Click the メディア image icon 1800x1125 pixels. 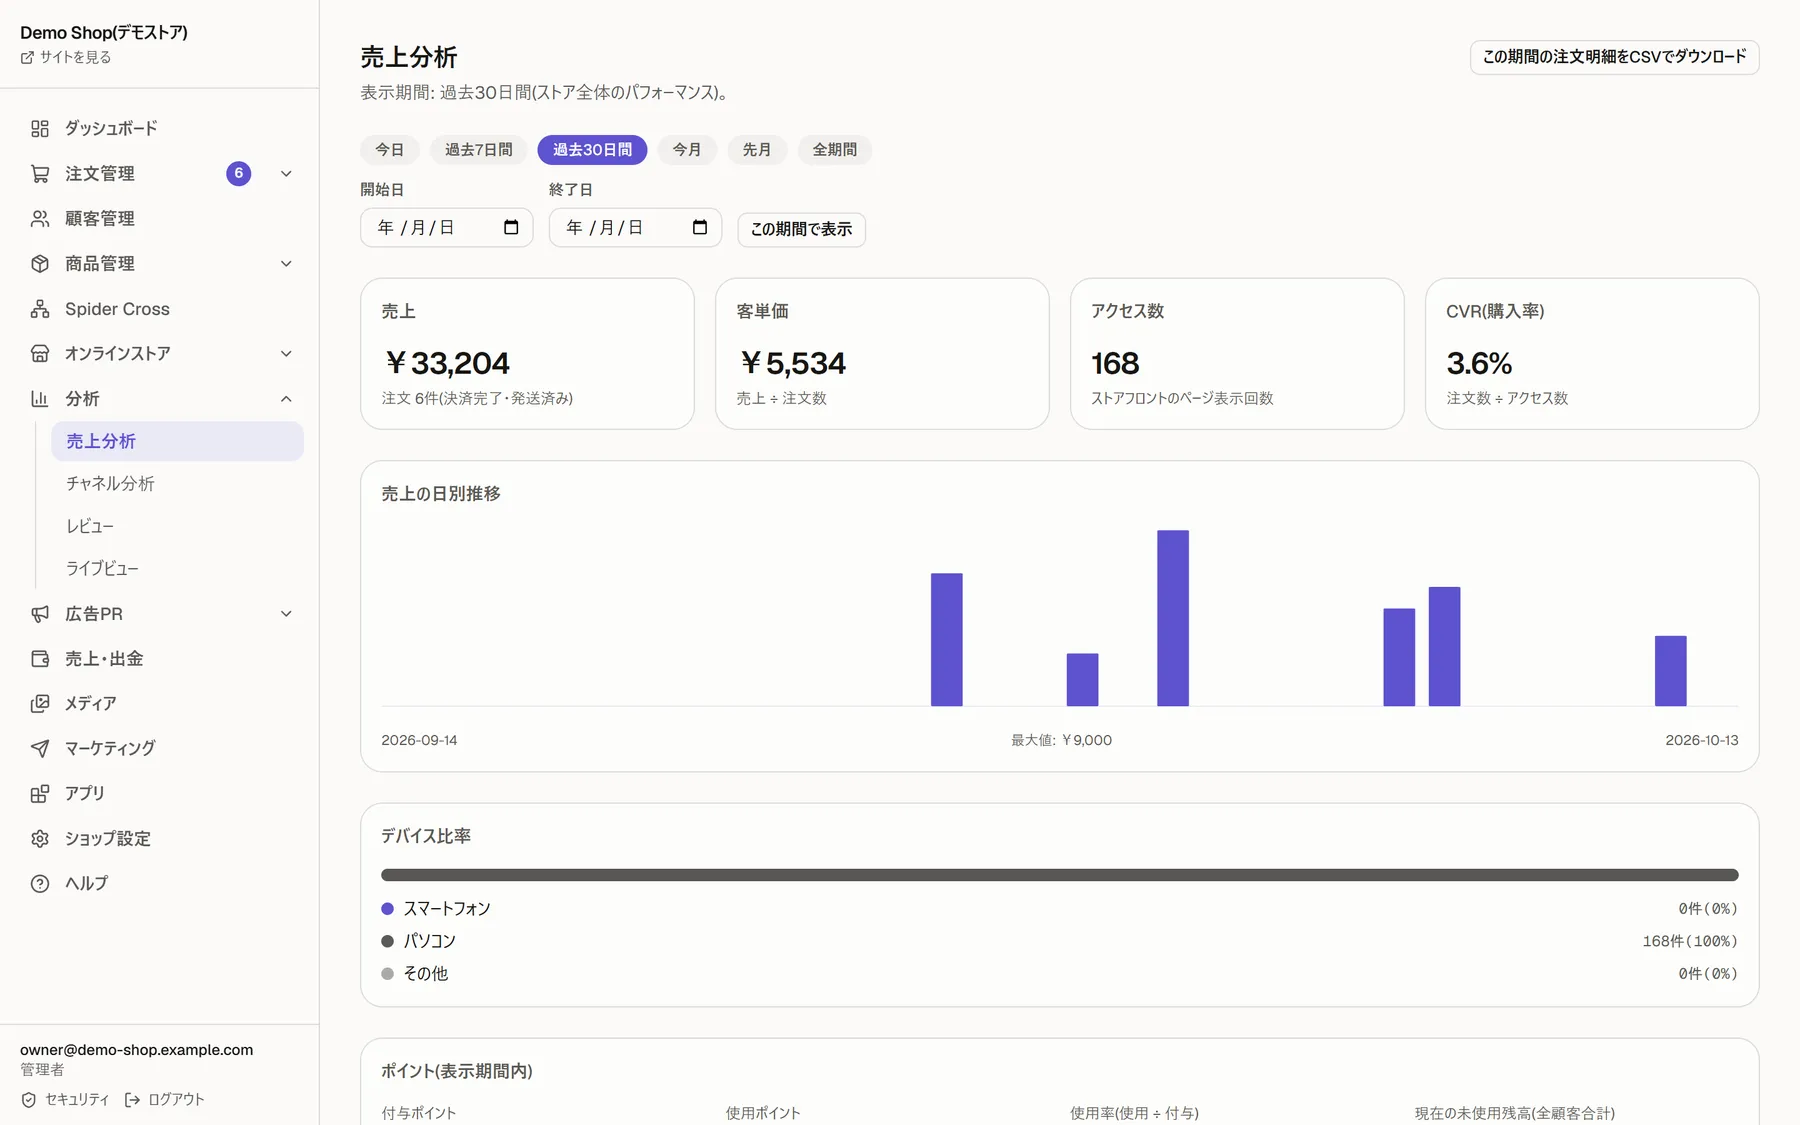coord(40,704)
